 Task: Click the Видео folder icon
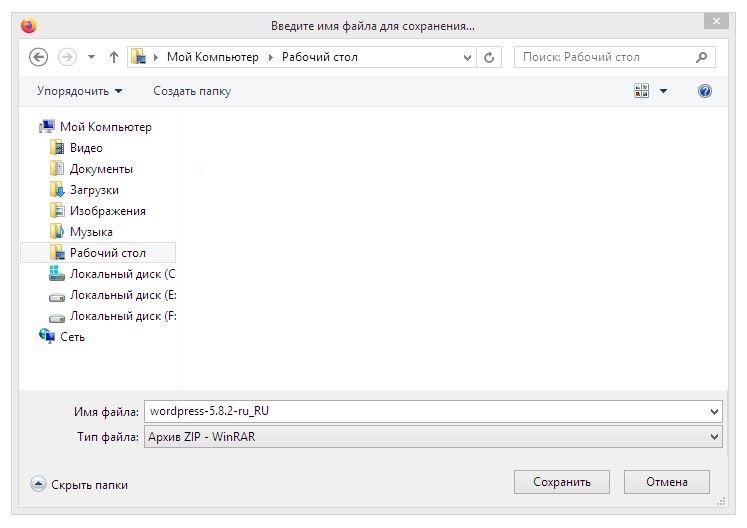(x=57, y=147)
